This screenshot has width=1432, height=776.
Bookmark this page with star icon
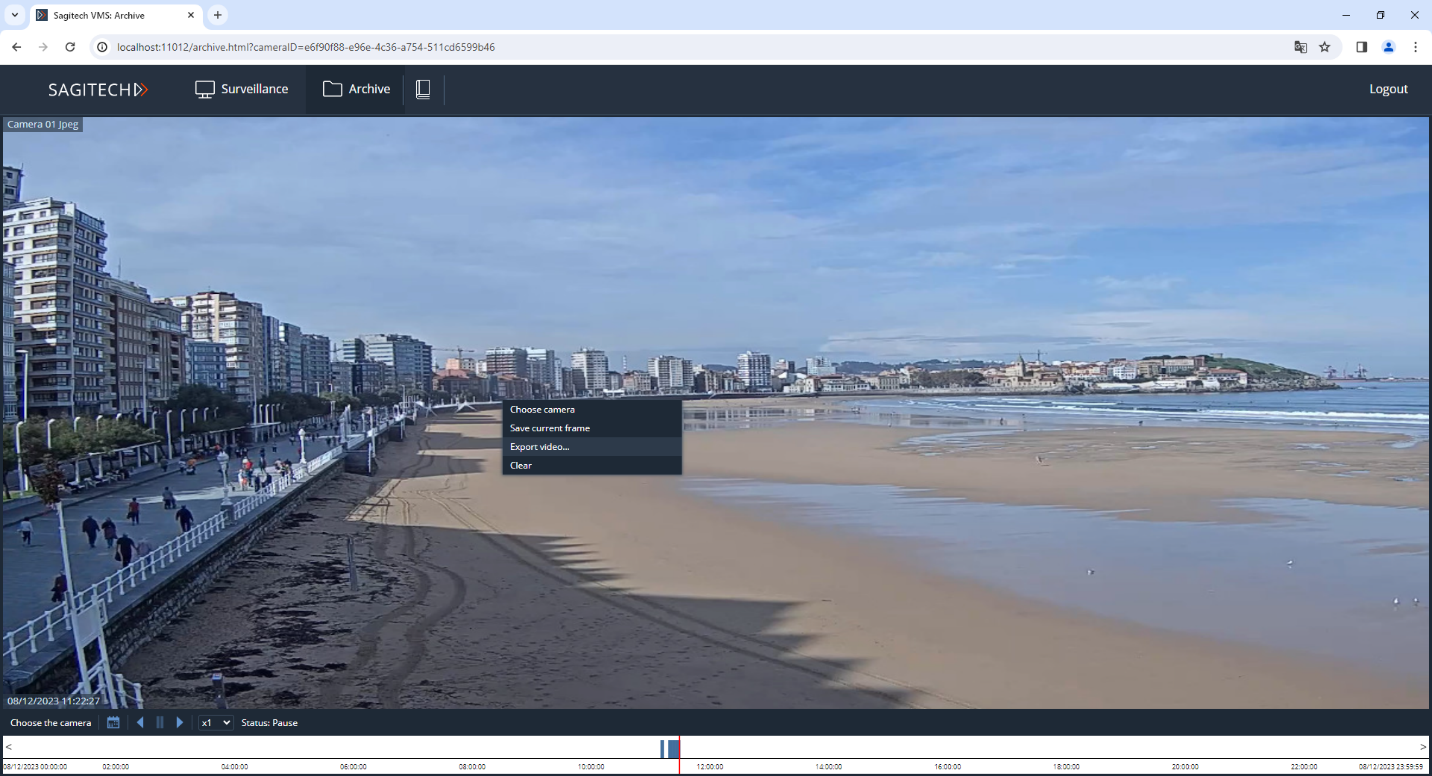click(1325, 47)
